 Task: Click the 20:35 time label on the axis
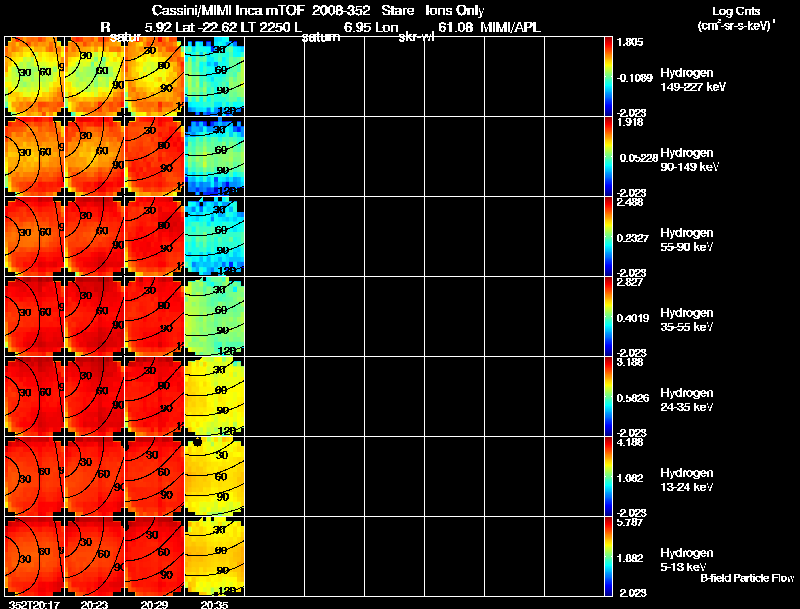(x=214, y=604)
